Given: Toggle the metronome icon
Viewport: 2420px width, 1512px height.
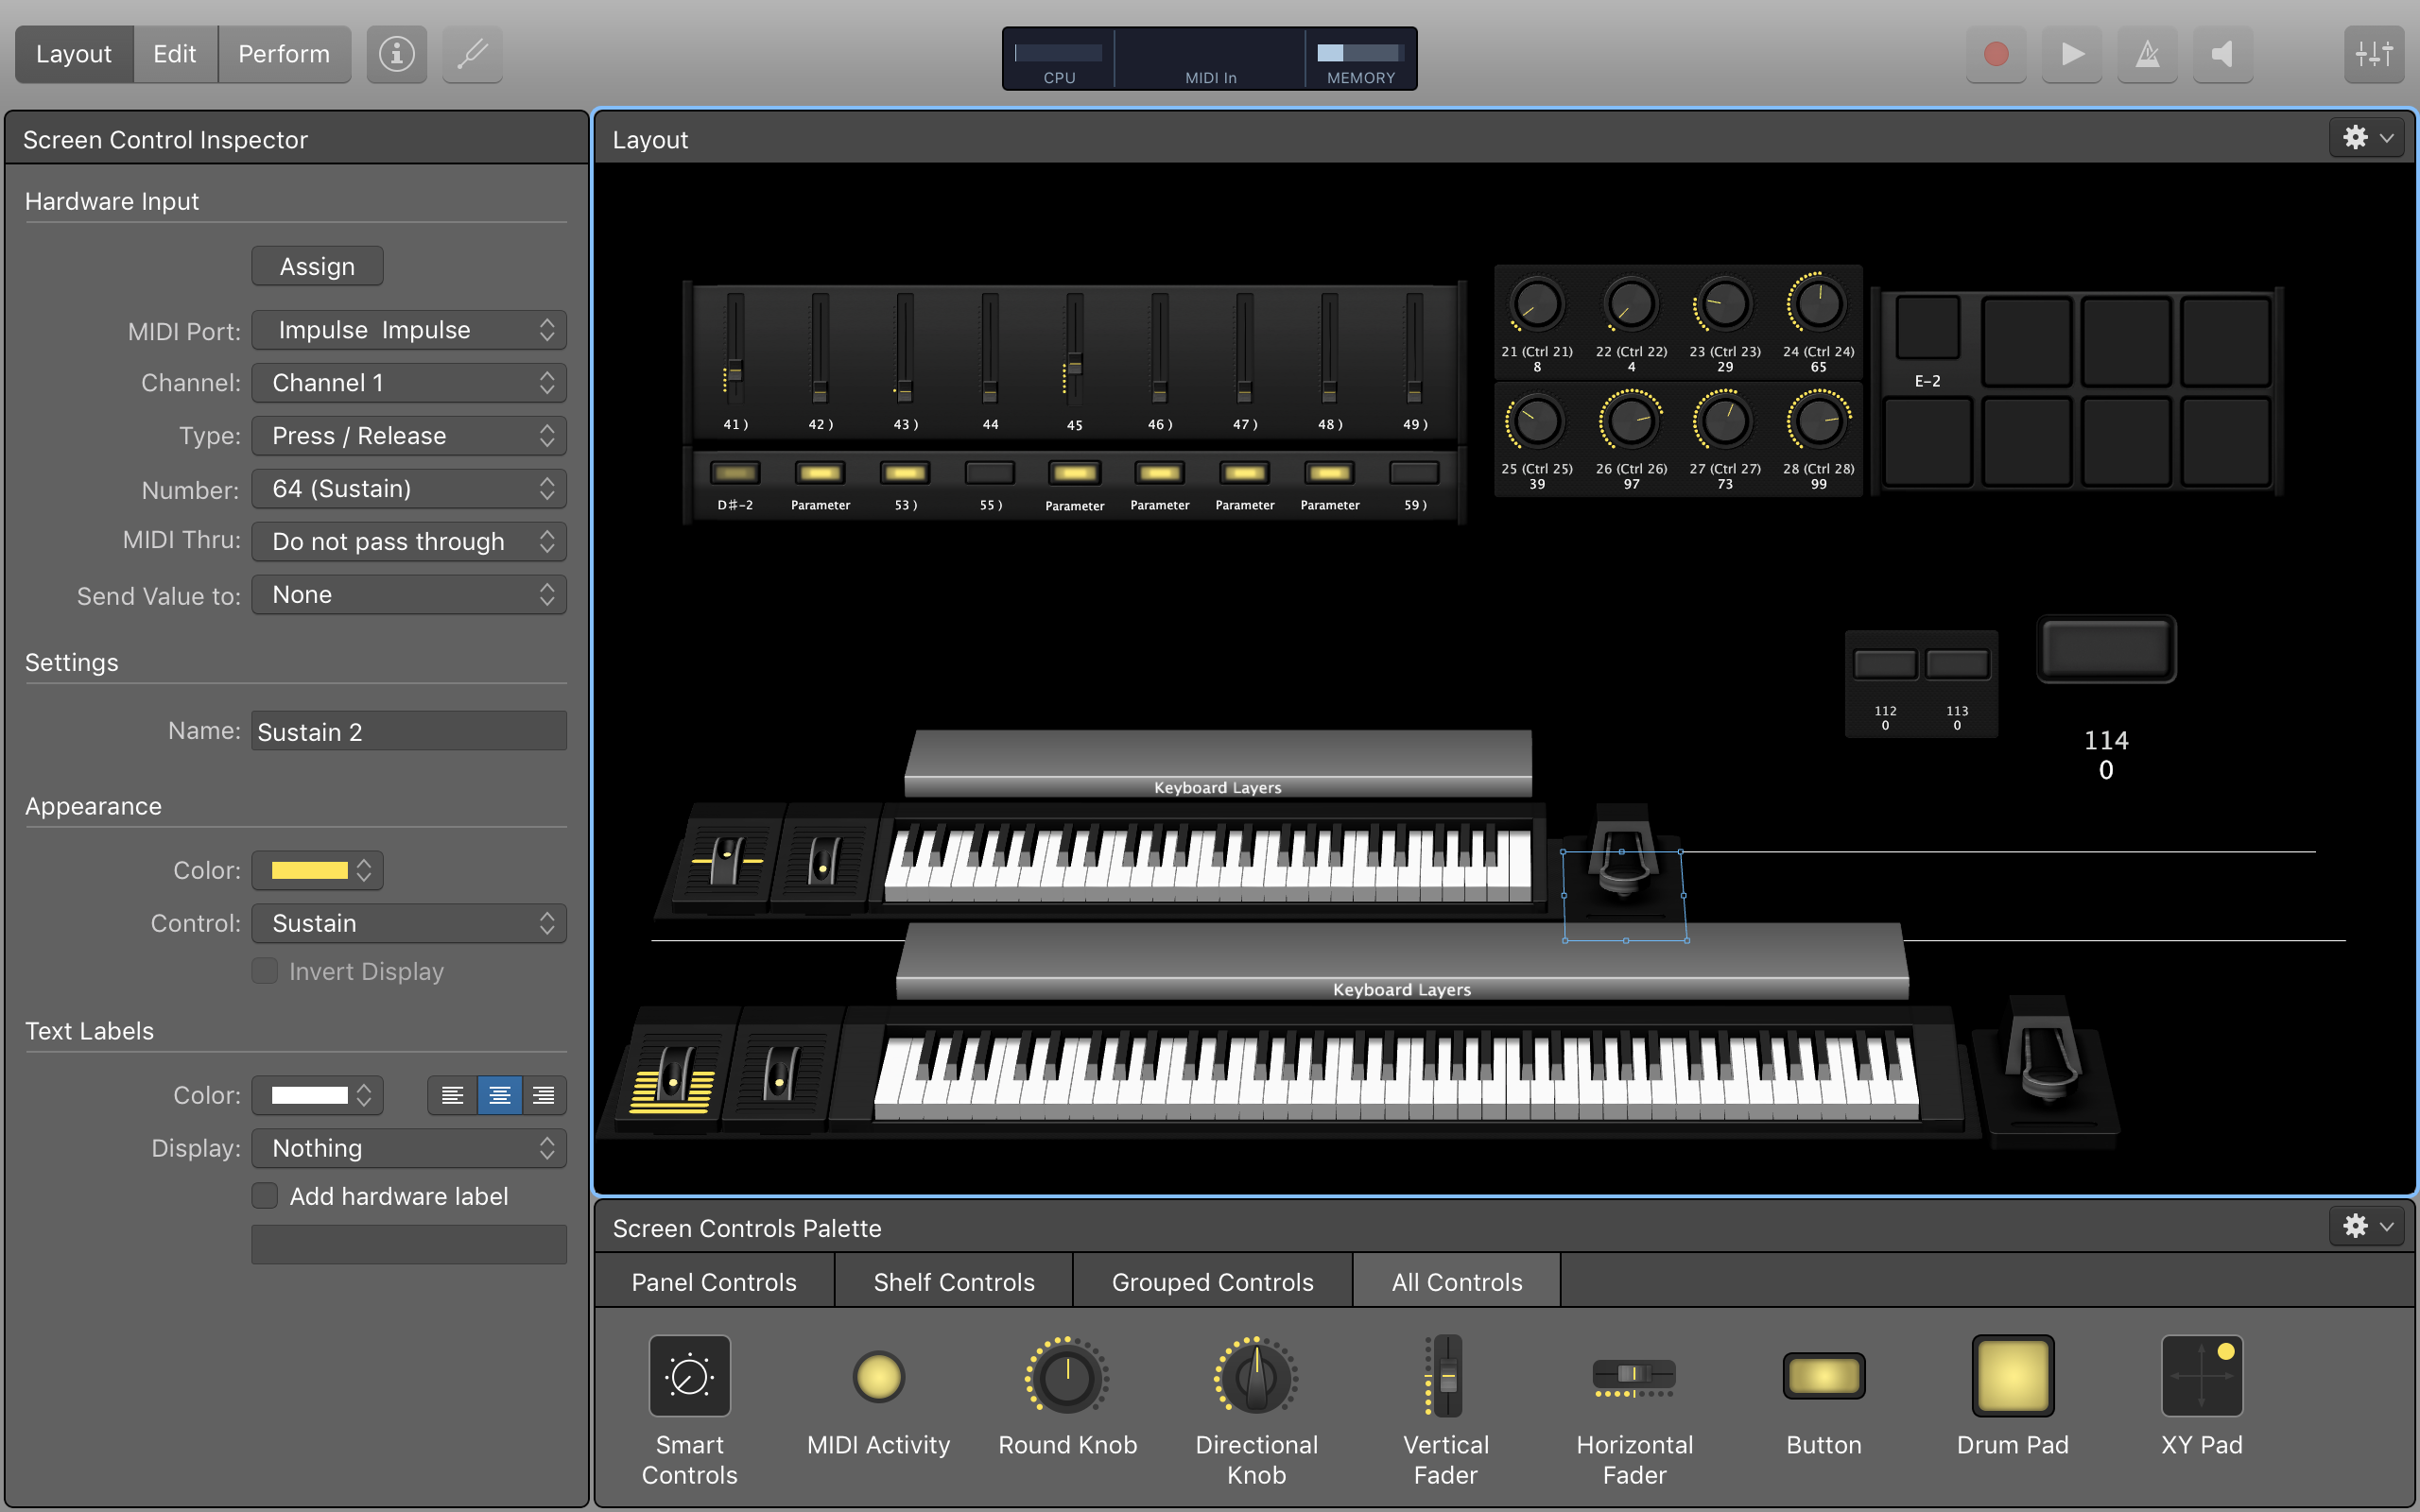Looking at the screenshot, I should point(2147,54).
